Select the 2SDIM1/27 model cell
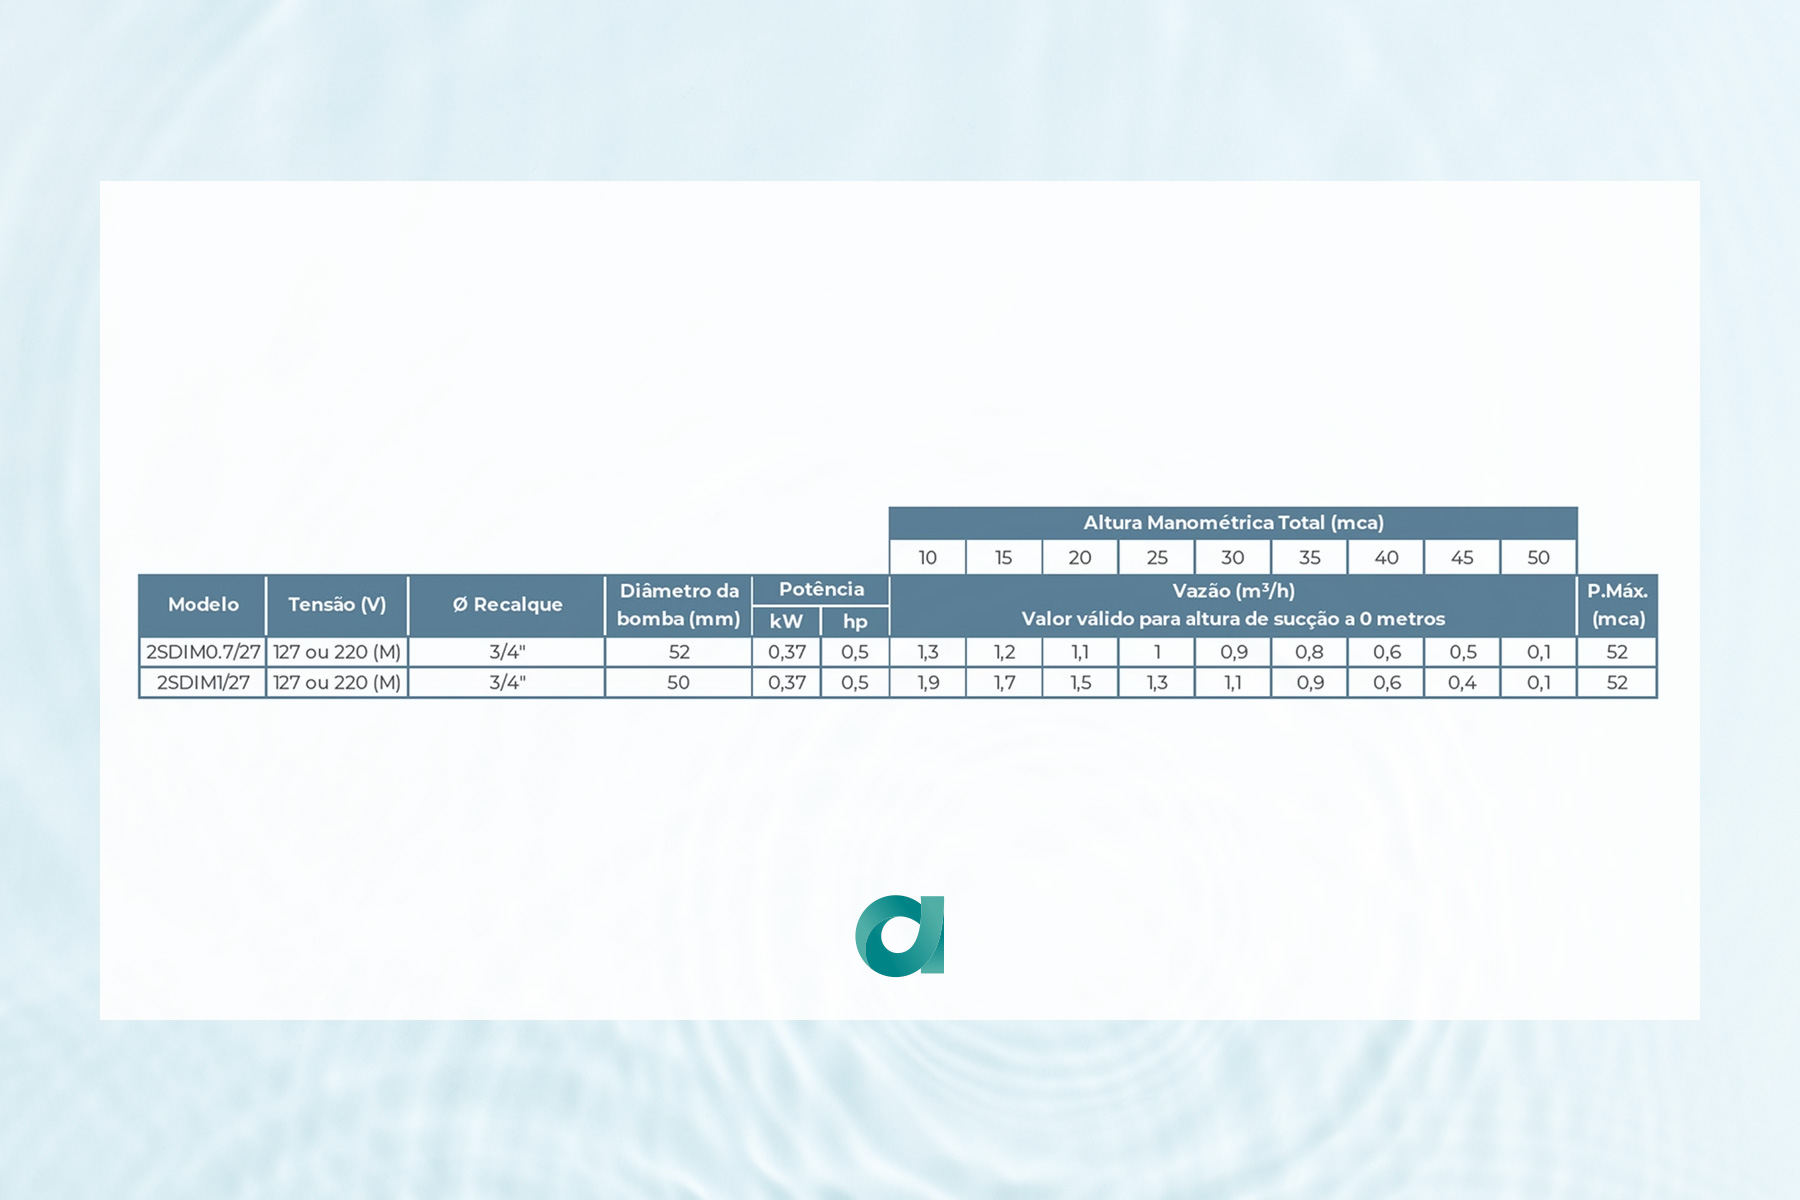 [x=203, y=683]
